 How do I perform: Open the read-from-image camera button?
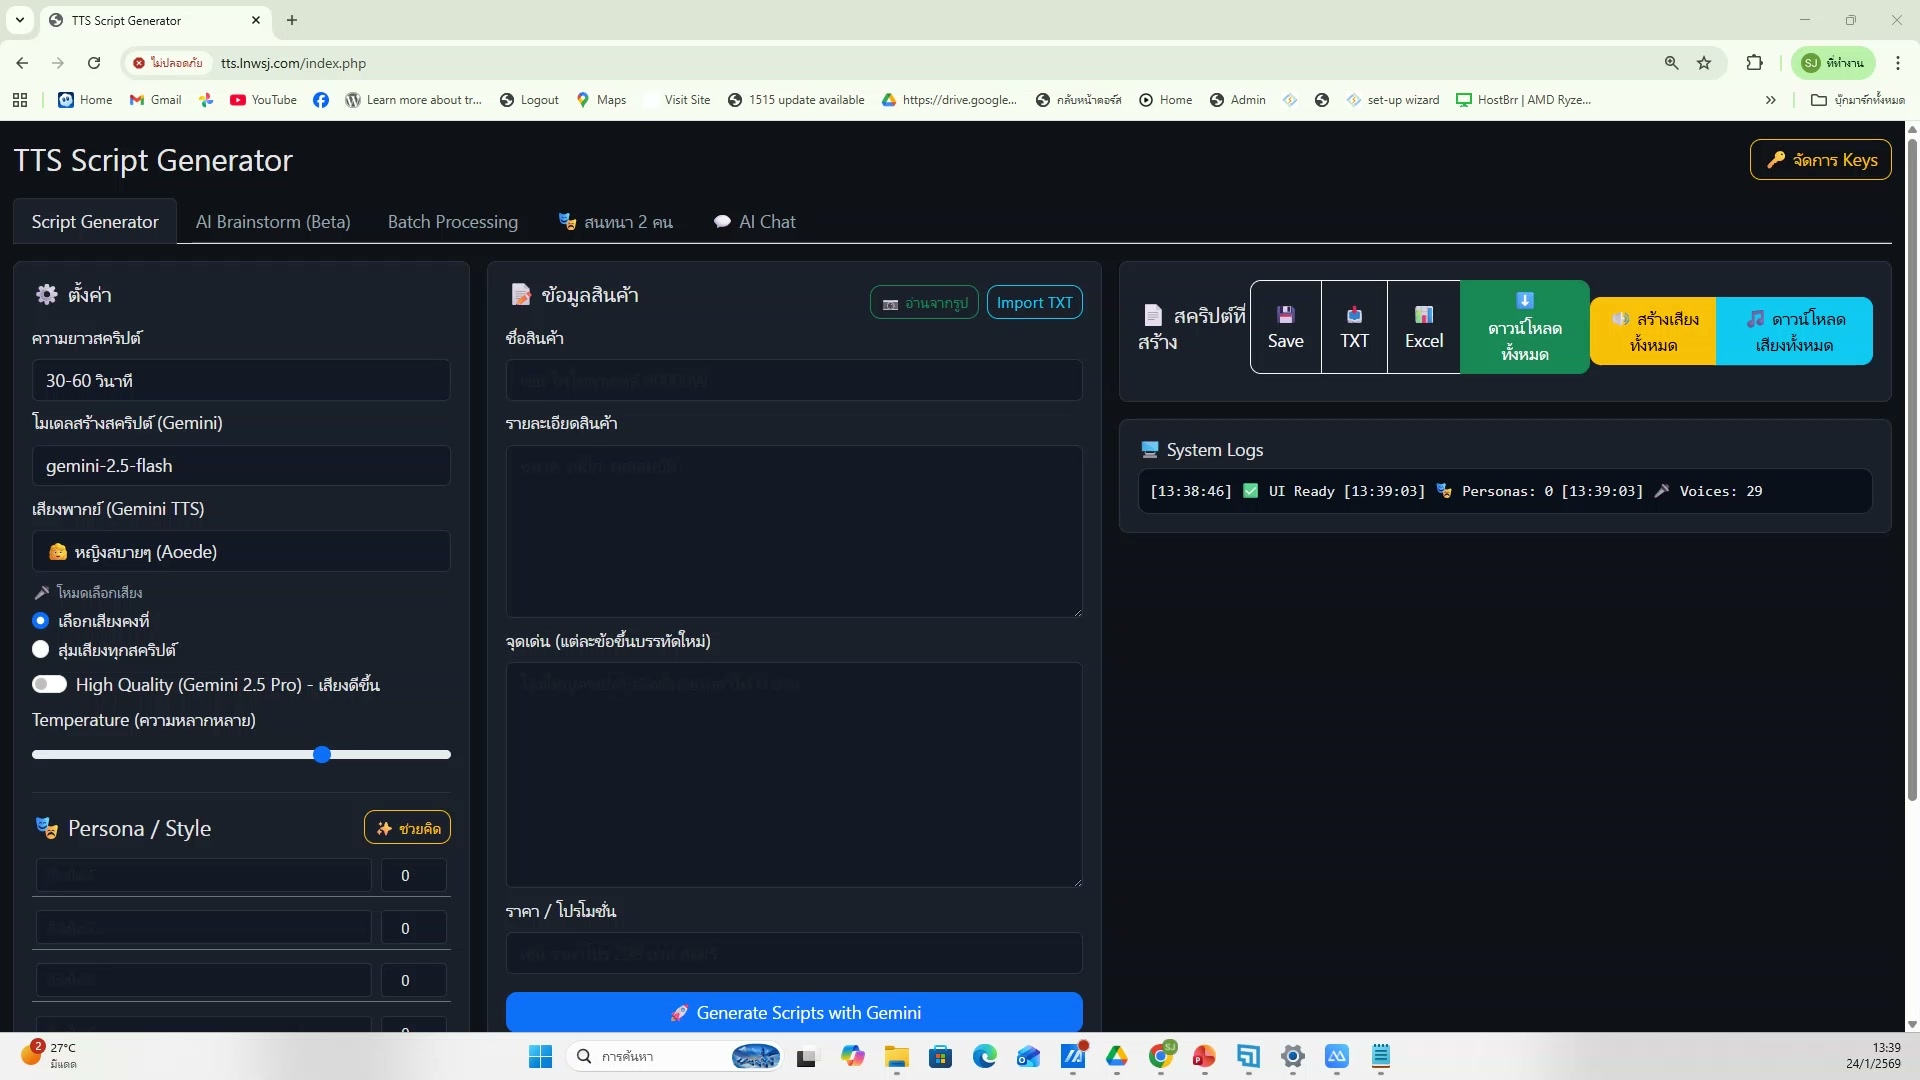coord(924,303)
